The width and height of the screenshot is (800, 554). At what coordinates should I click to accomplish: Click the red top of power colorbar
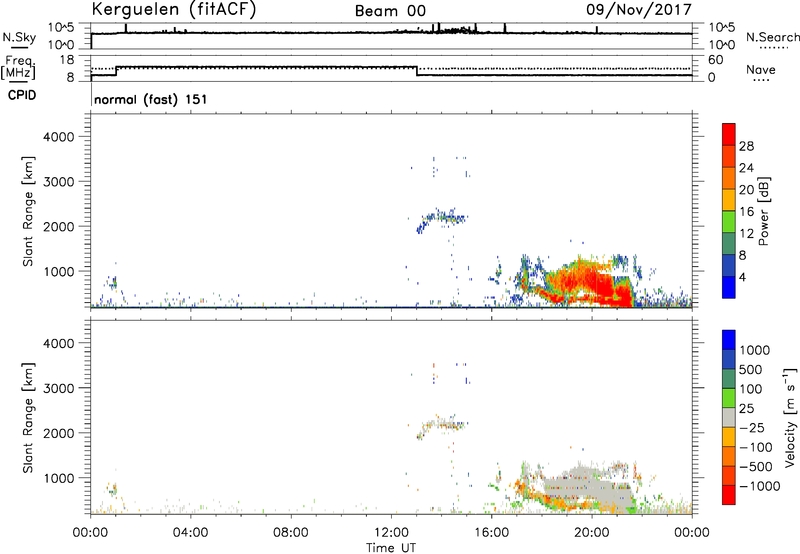click(x=729, y=134)
